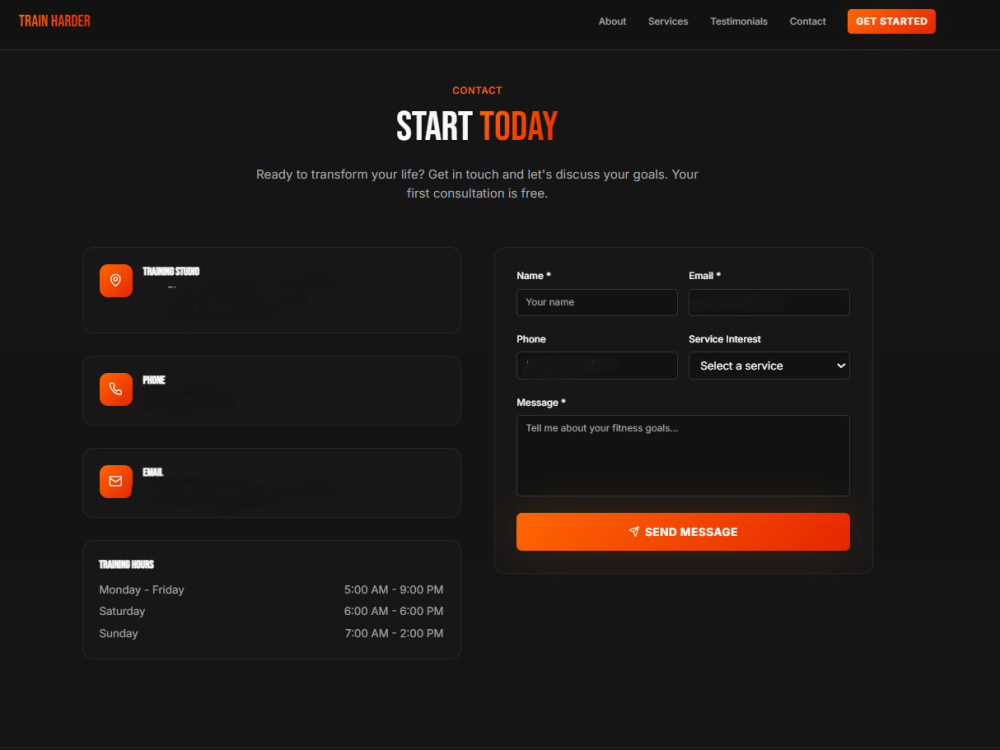Click the Training Hours heading
Viewport: 1000px width, 750px height.
click(x=126, y=564)
